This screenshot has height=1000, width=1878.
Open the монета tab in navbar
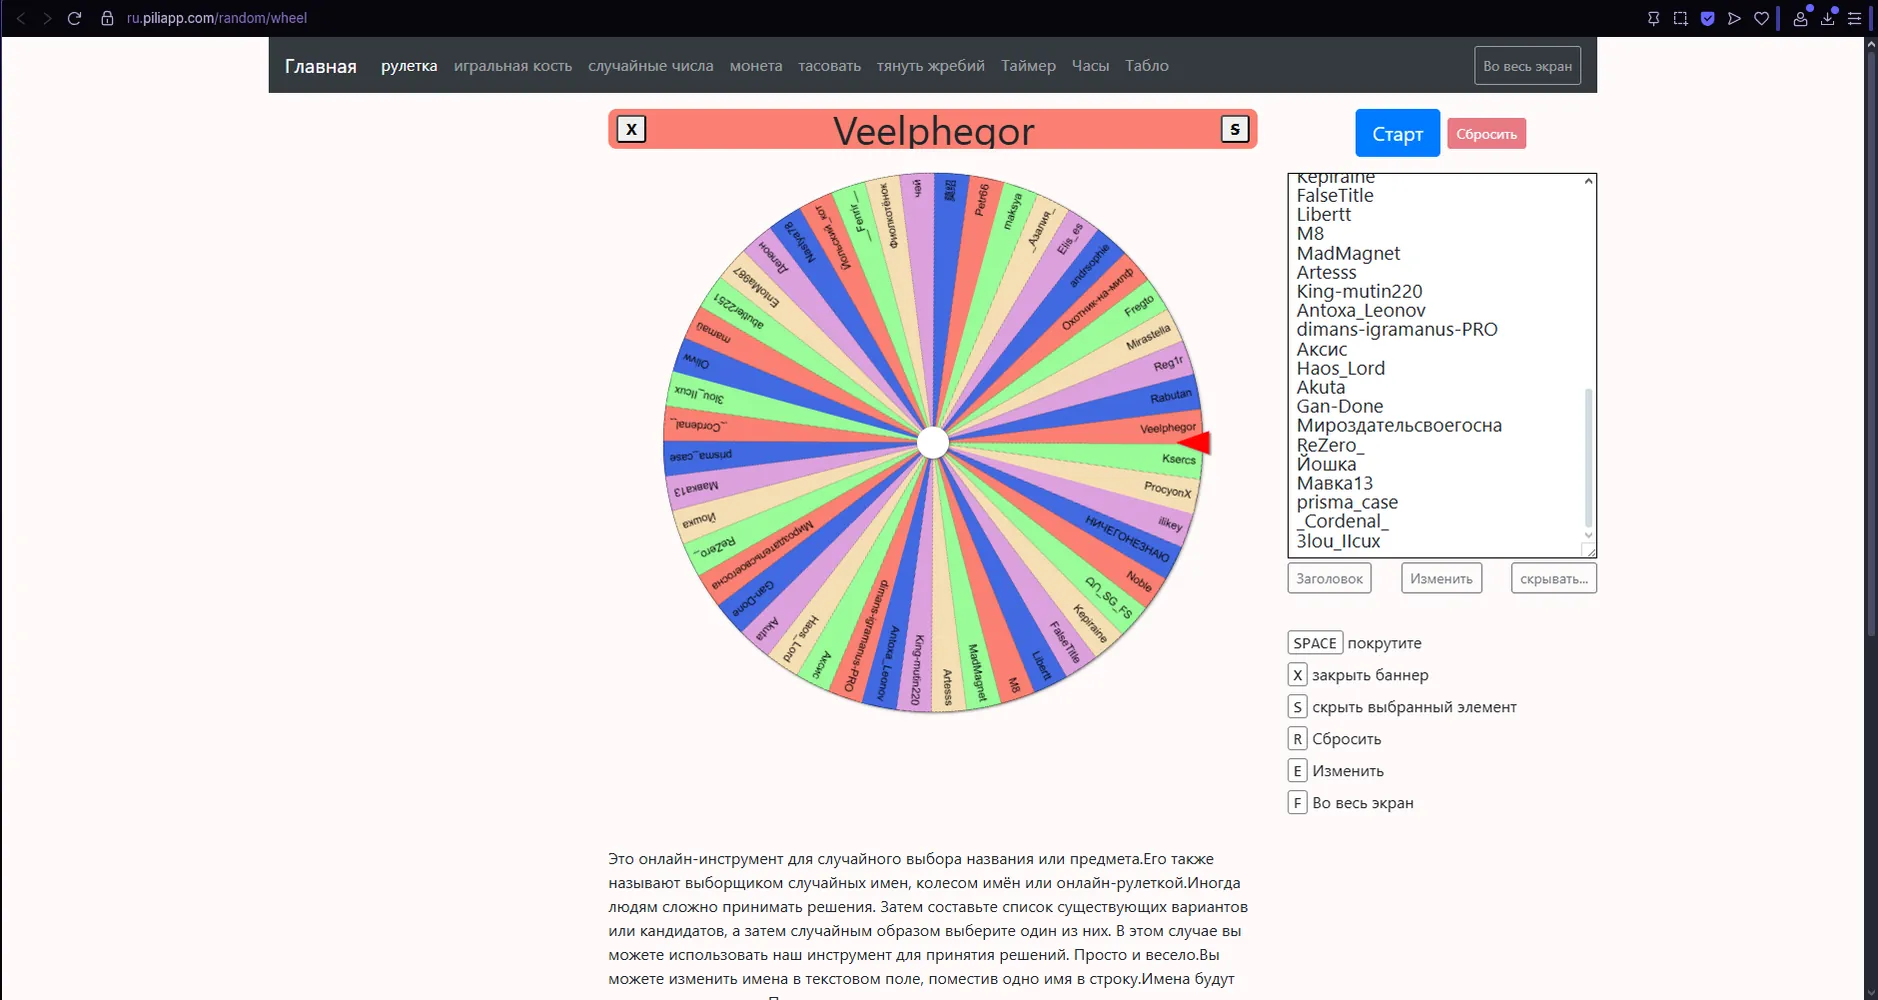756,66
